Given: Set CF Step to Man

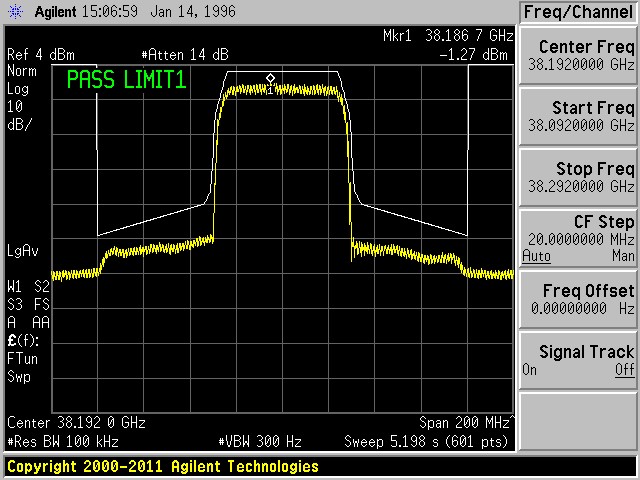Looking at the screenshot, I should 622,257.
